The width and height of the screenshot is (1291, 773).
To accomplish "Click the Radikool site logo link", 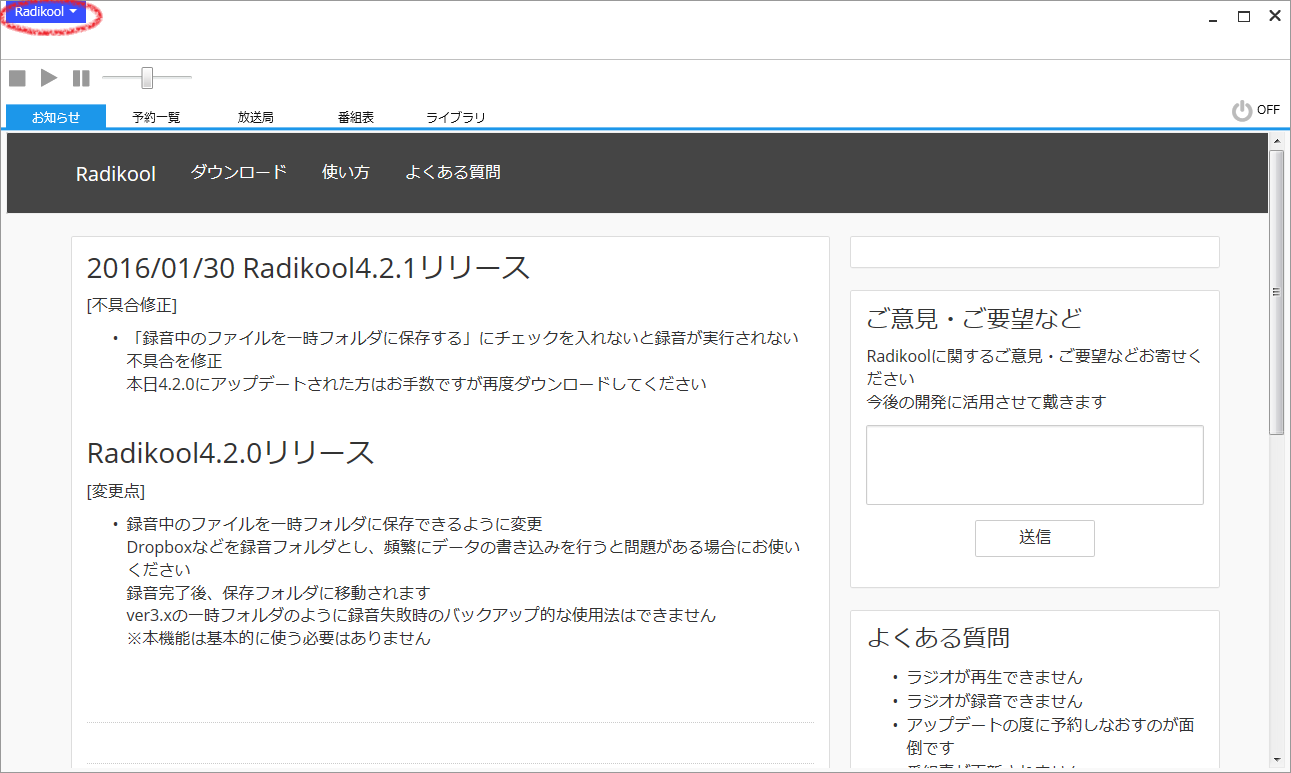I will (x=116, y=174).
